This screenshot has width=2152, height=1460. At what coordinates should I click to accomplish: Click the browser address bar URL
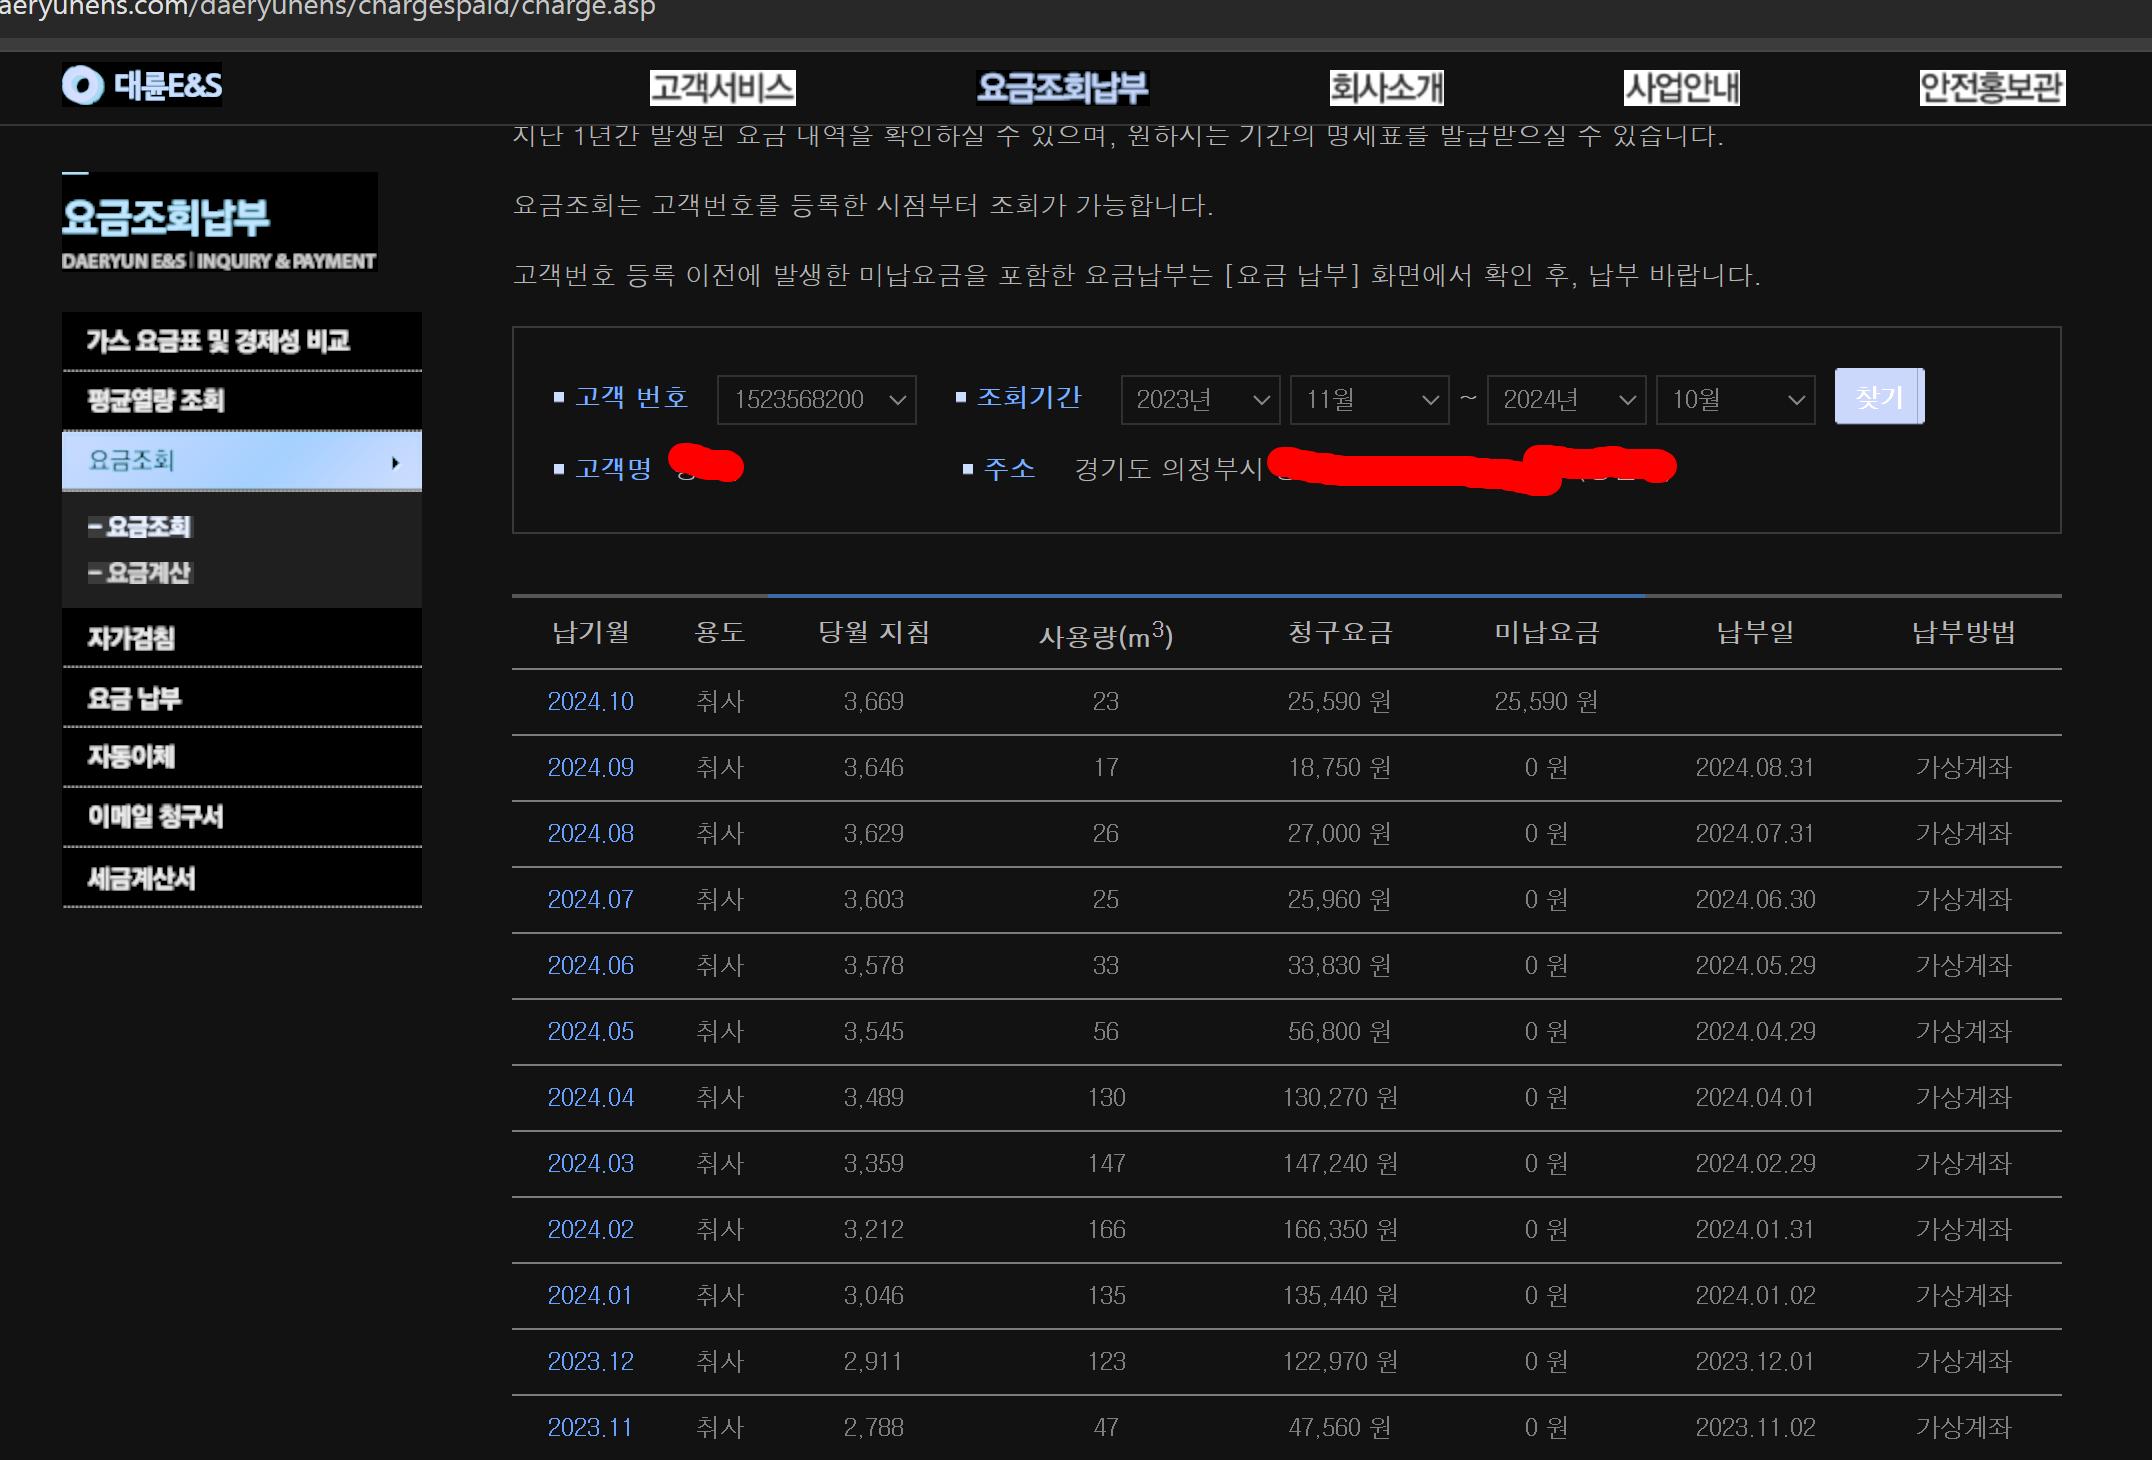tap(330, 10)
